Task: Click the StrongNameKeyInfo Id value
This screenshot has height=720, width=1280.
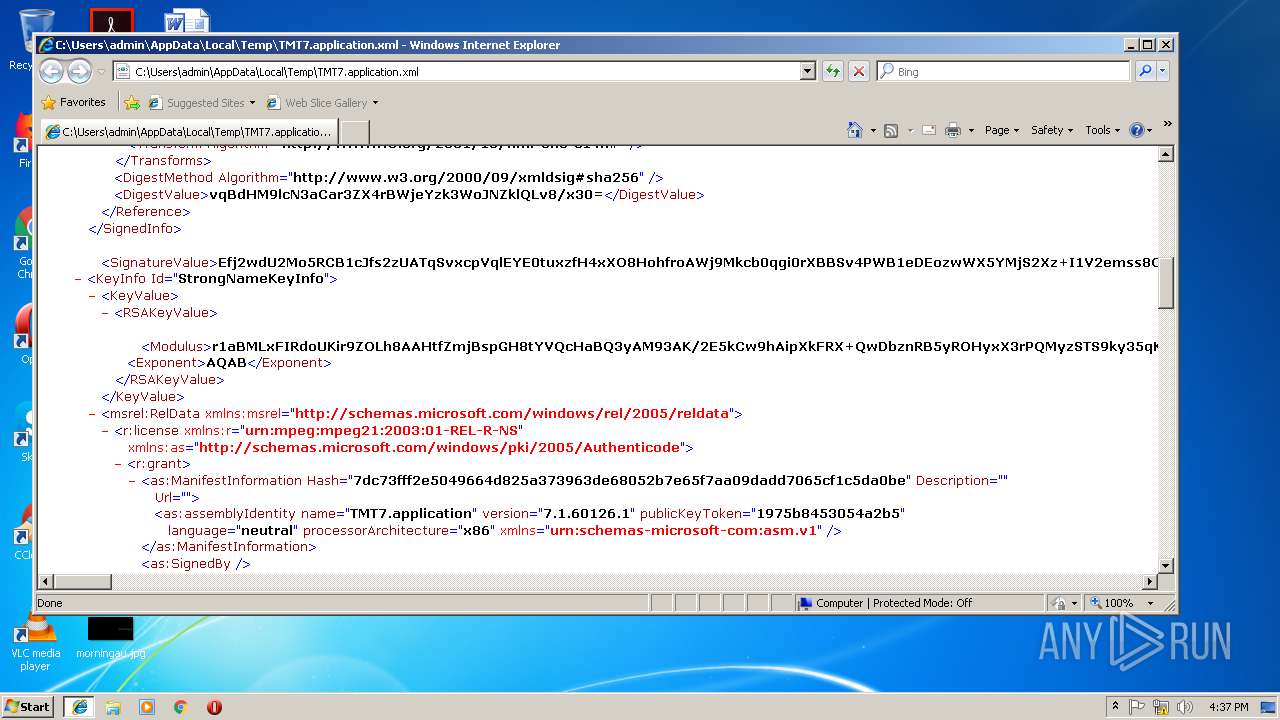Action: pyautogui.click(x=252, y=279)
